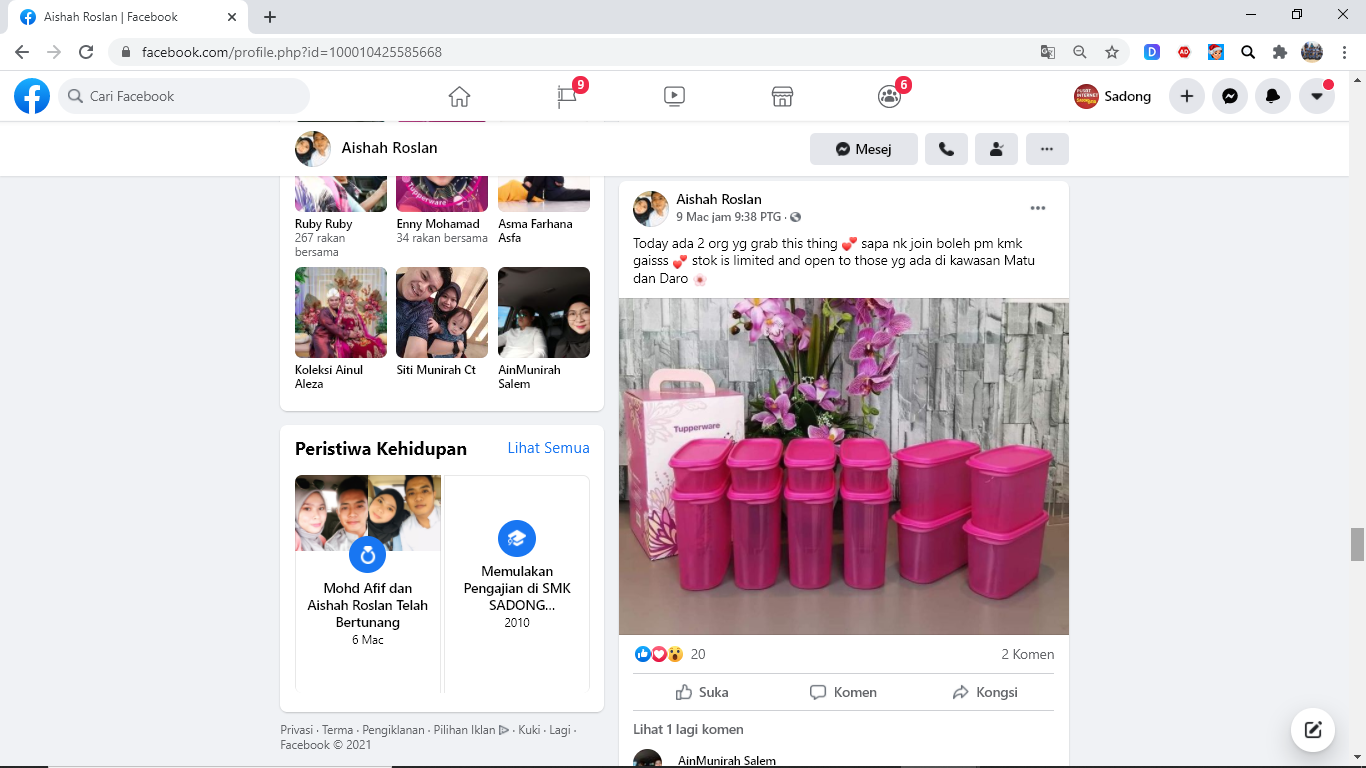
Task: Open the account dropdown arrow menu
Action: pos(1317,97)
